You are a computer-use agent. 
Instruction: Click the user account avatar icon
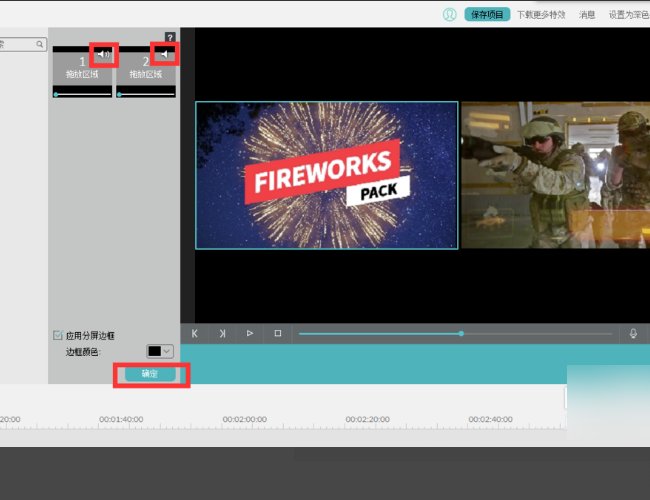coord(450,15)
